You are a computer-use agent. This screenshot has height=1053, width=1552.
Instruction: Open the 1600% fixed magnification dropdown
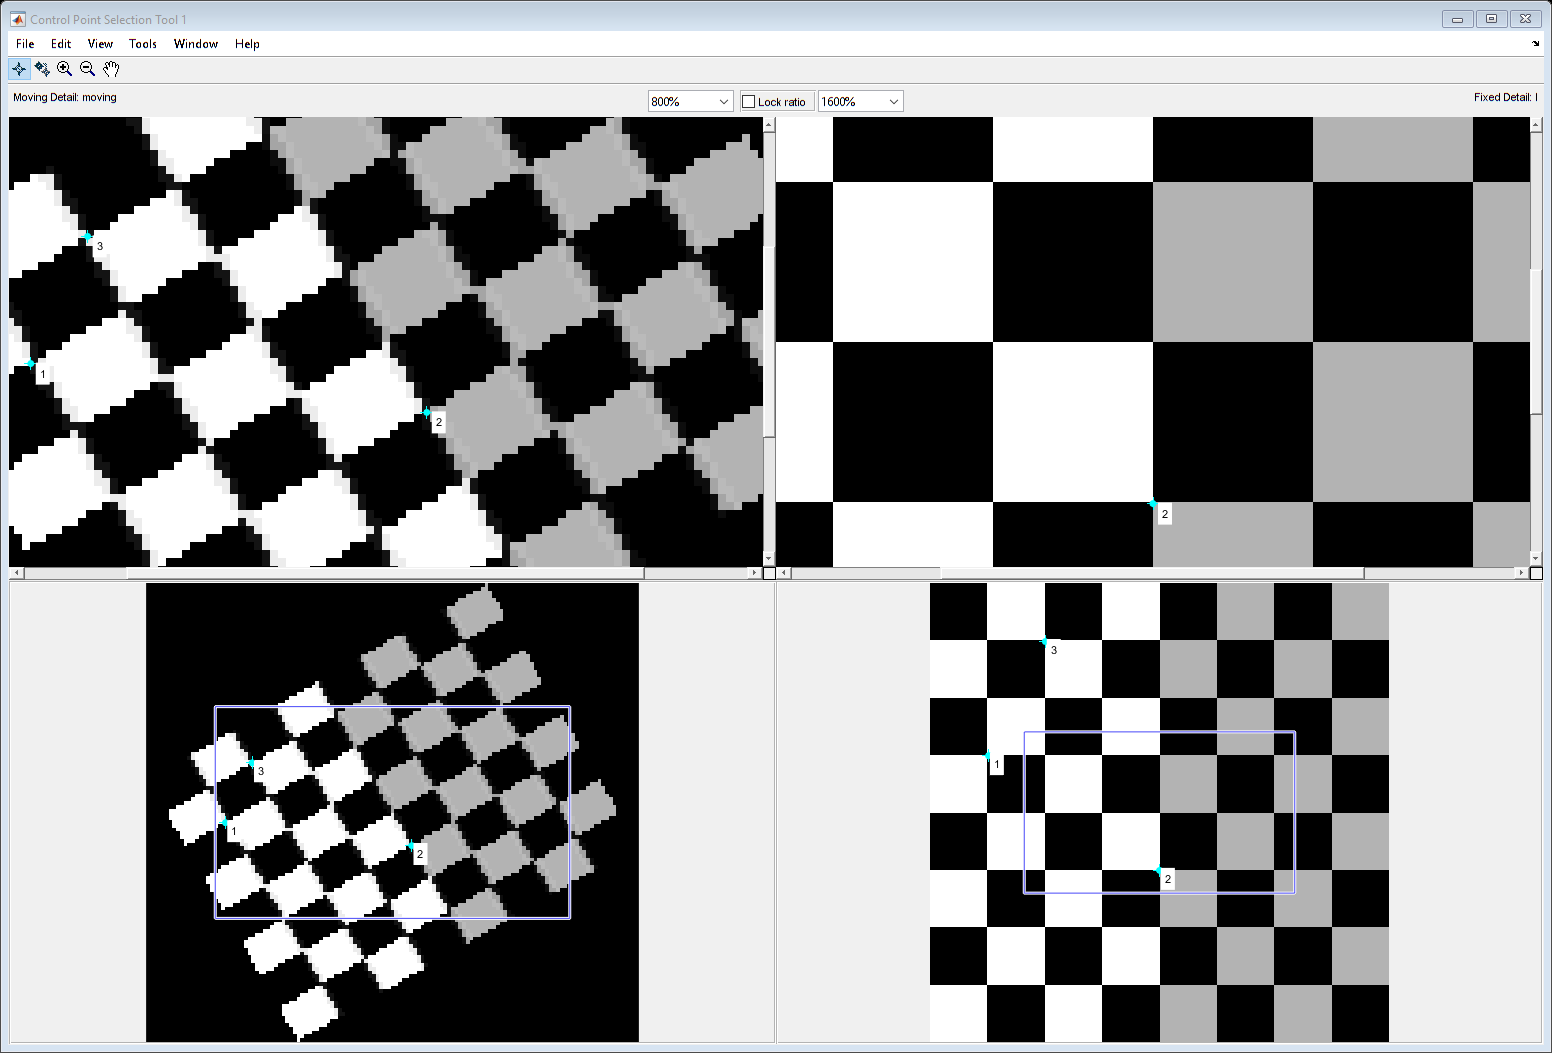(x=861, y=102)
